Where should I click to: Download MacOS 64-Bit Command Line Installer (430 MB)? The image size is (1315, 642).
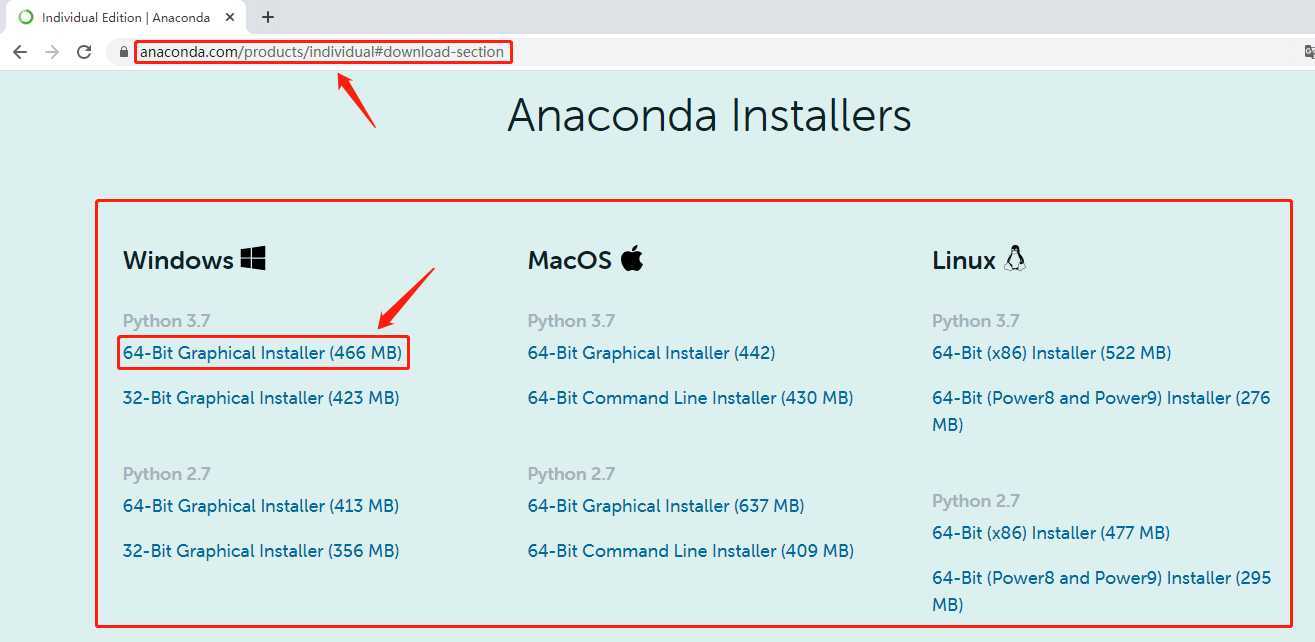click(x=690, y=398)
